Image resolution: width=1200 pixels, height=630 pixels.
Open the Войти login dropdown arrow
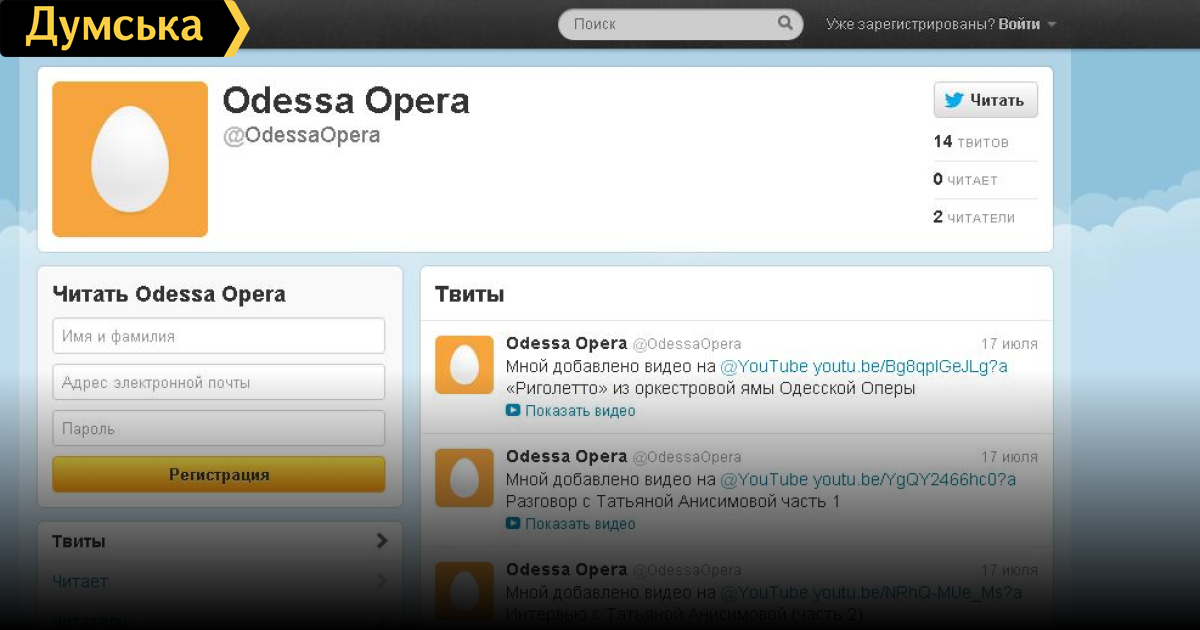click(x=1051, y=24)
